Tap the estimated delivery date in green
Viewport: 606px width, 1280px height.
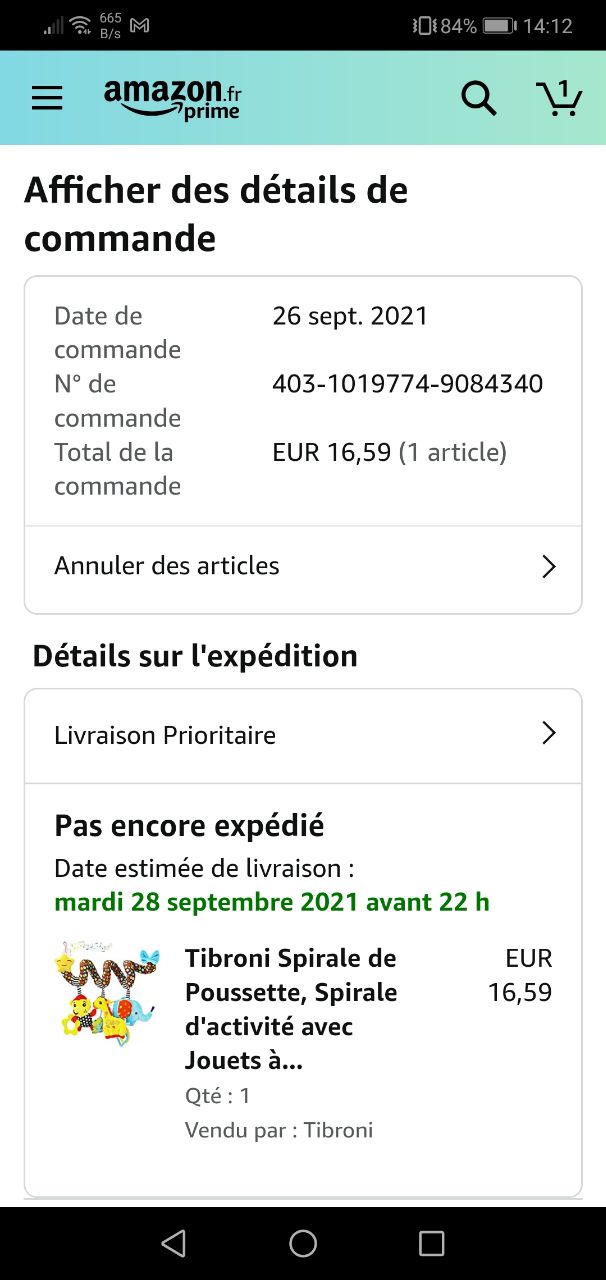(x=272, y=902)
